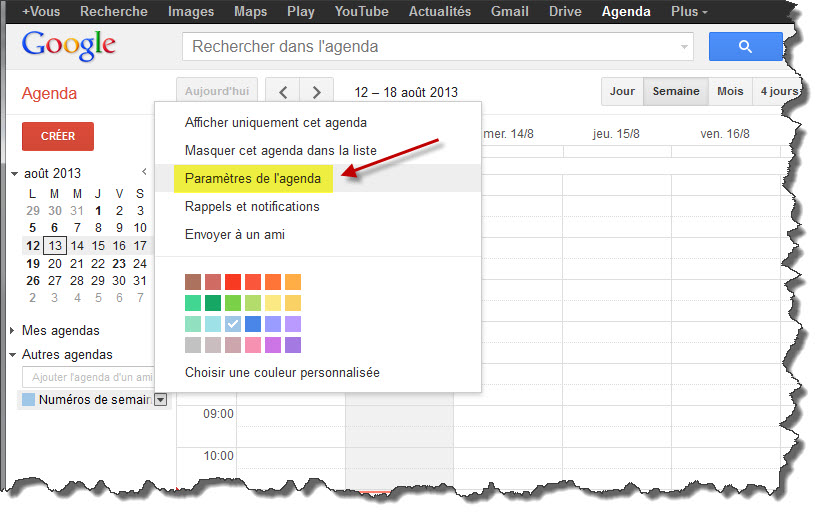
Task: Open YouTube link in top bar
Action: point(361,12)
